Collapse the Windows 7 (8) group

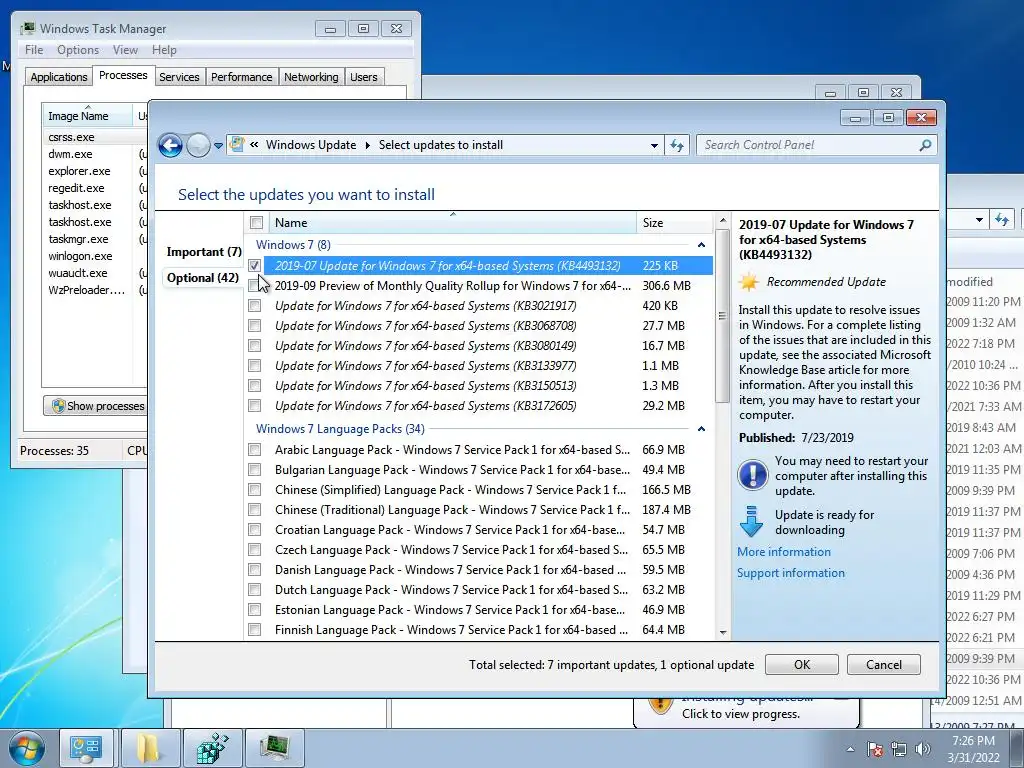(701, 245)
